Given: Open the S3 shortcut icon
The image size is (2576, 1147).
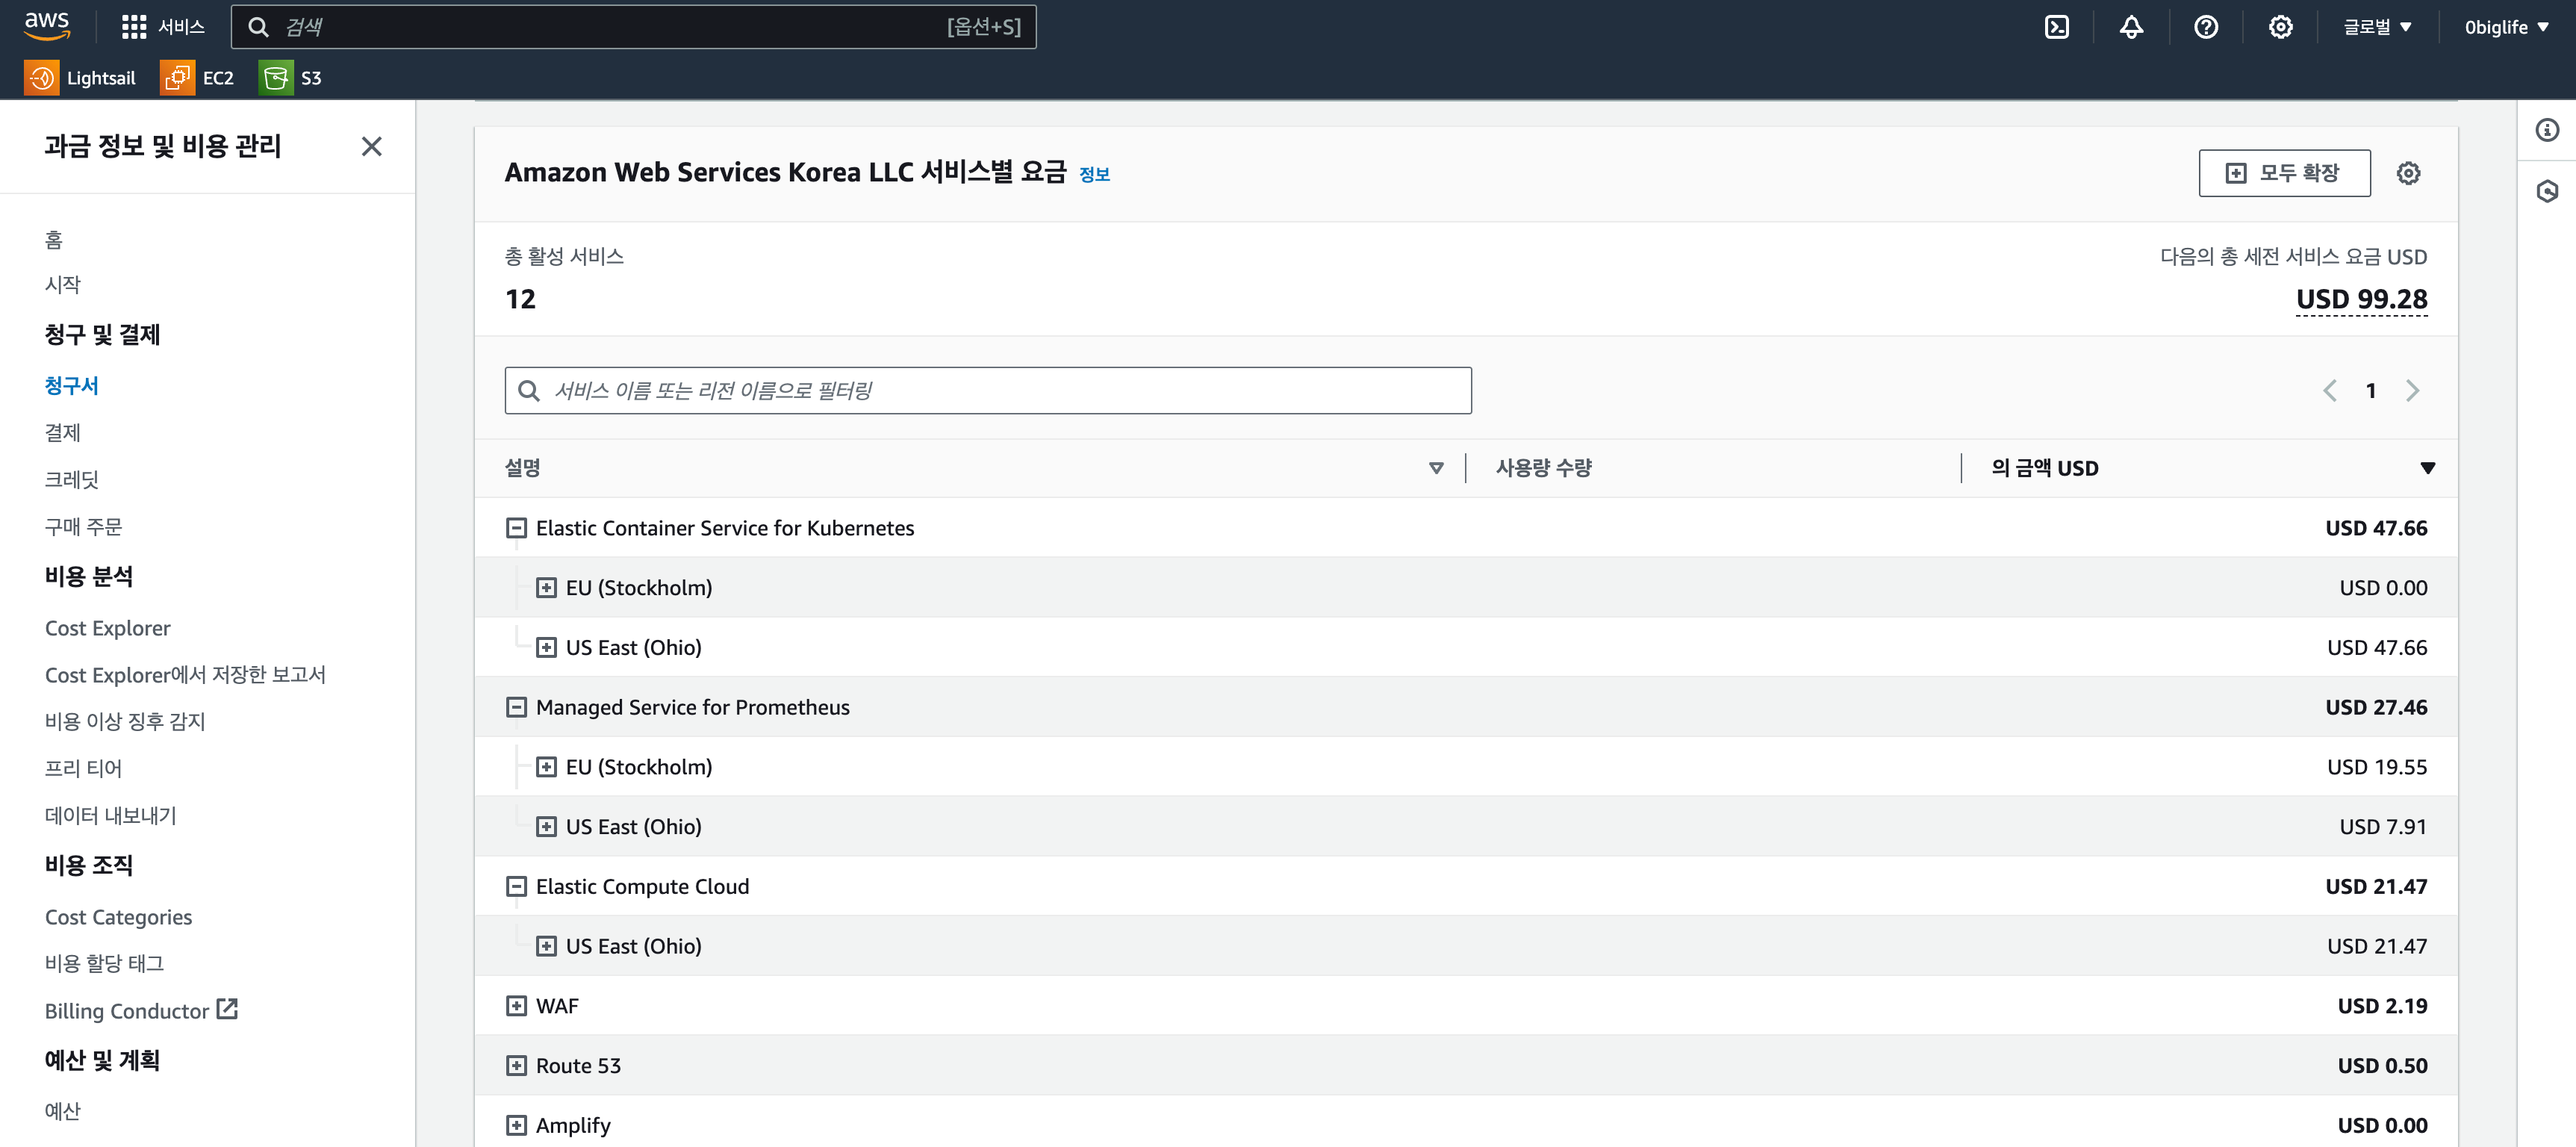Looking at the screenshot, I should [x=276, y=78].
